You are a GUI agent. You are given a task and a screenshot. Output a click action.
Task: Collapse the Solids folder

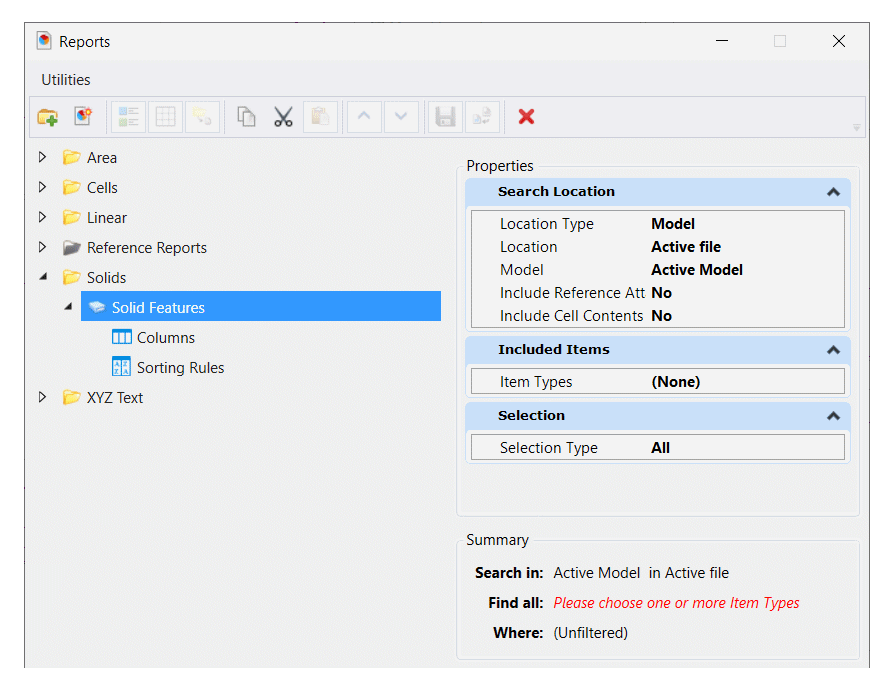pos(42,277)
